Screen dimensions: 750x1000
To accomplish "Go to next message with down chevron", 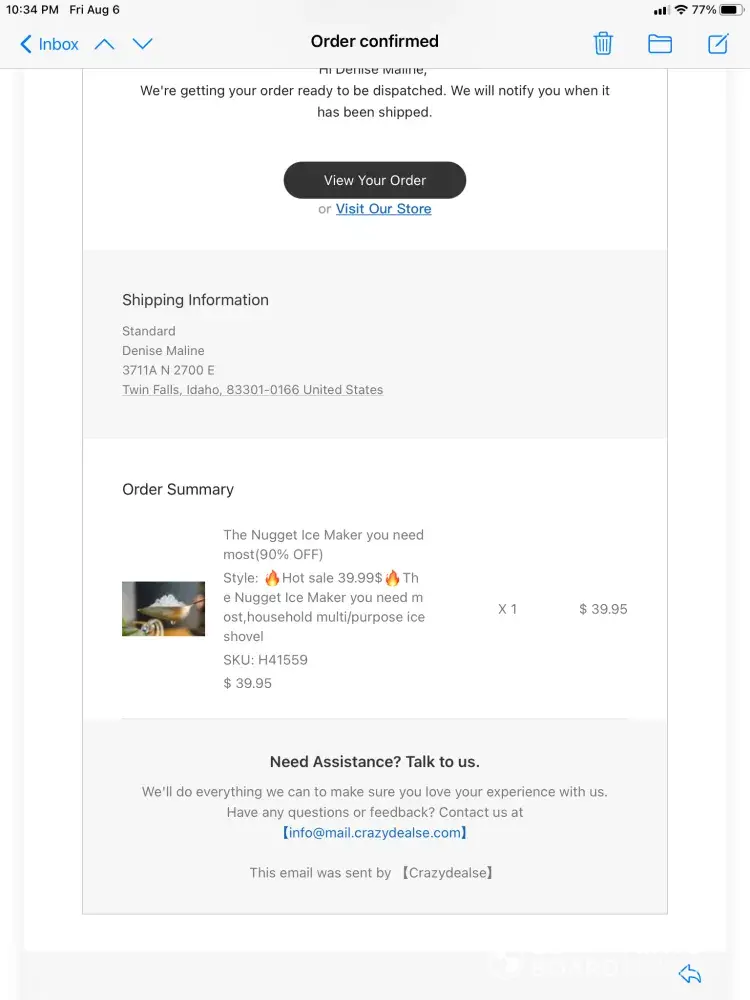I will 142,44.
